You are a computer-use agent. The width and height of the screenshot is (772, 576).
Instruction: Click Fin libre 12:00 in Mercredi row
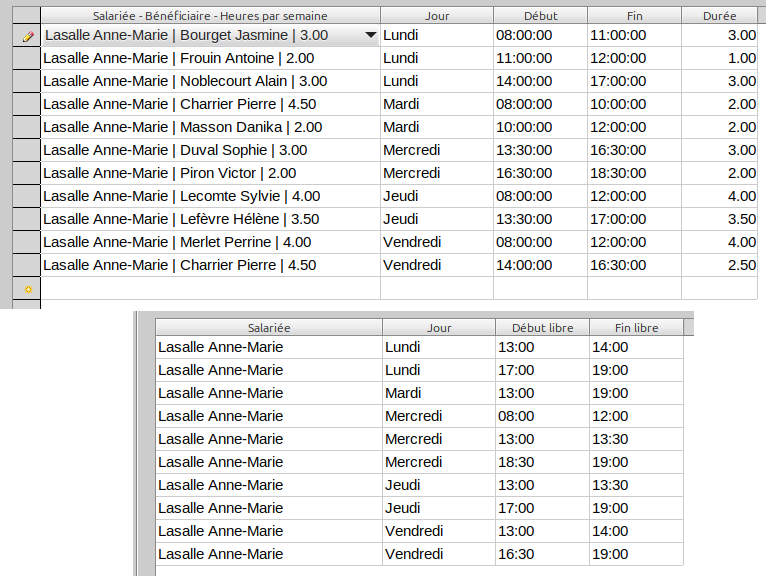click(637, 416)
